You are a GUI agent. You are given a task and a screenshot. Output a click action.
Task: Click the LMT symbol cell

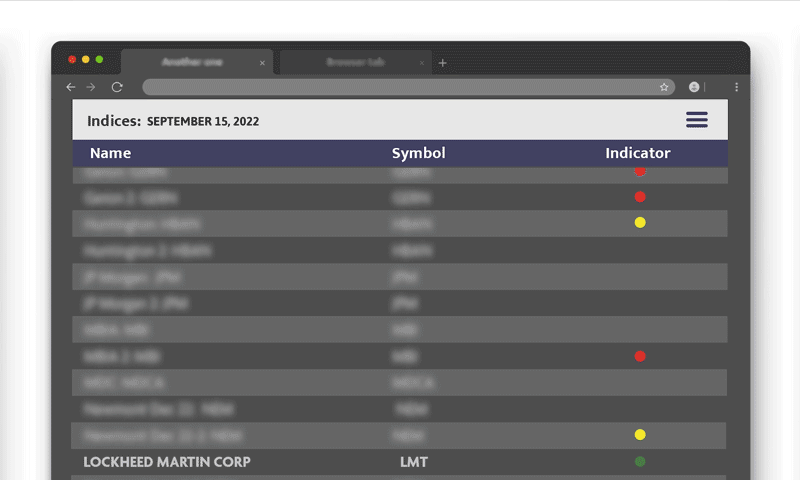pos(414,462)
